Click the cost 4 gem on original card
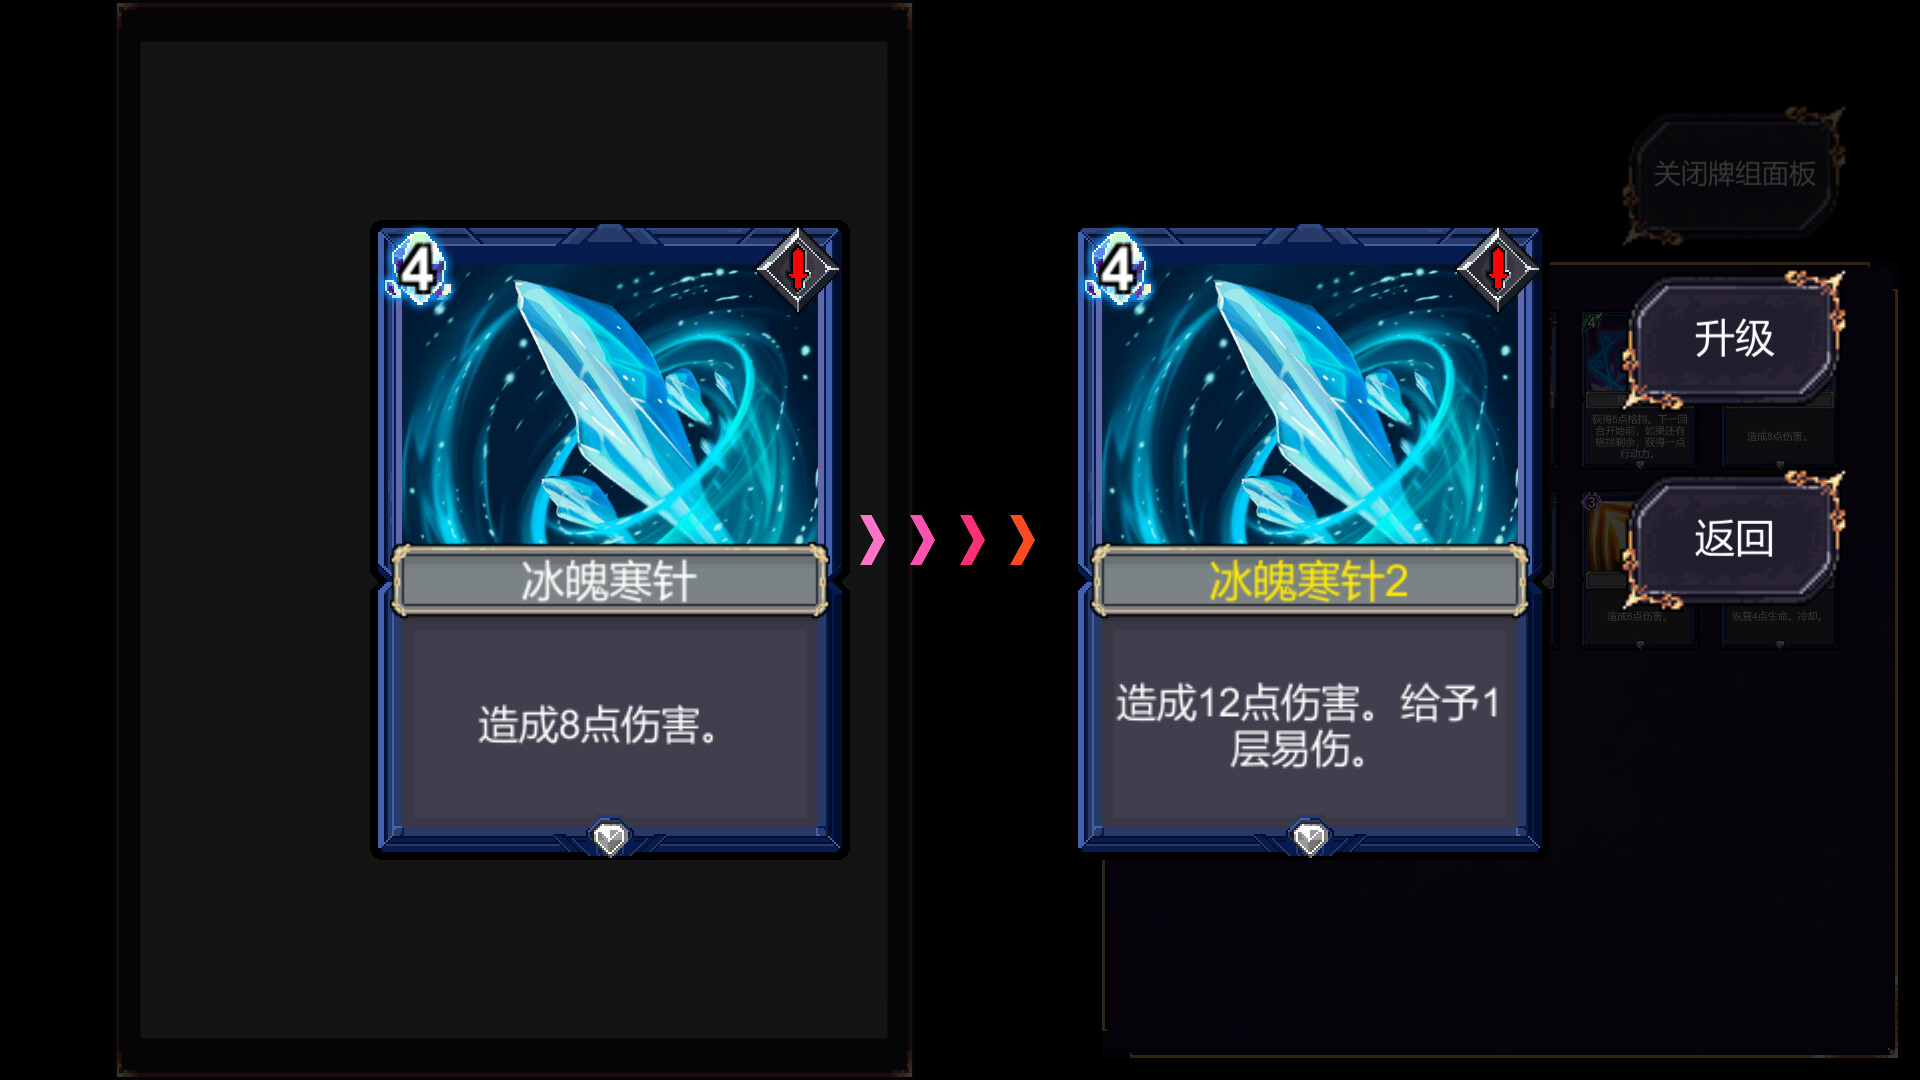1920x1080 pixels. [418, 268]
